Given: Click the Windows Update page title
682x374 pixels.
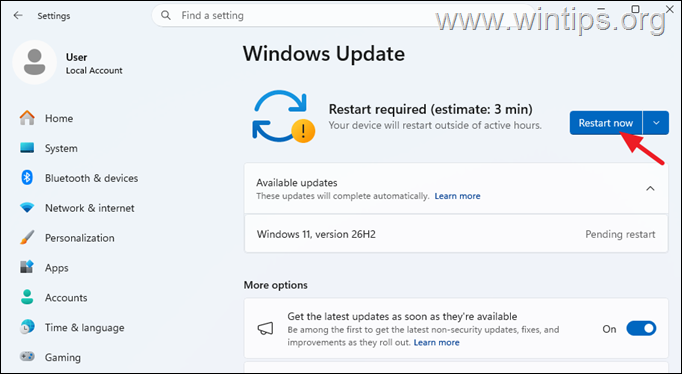Looking at the screenshot, I should click(x=324, y=54).
